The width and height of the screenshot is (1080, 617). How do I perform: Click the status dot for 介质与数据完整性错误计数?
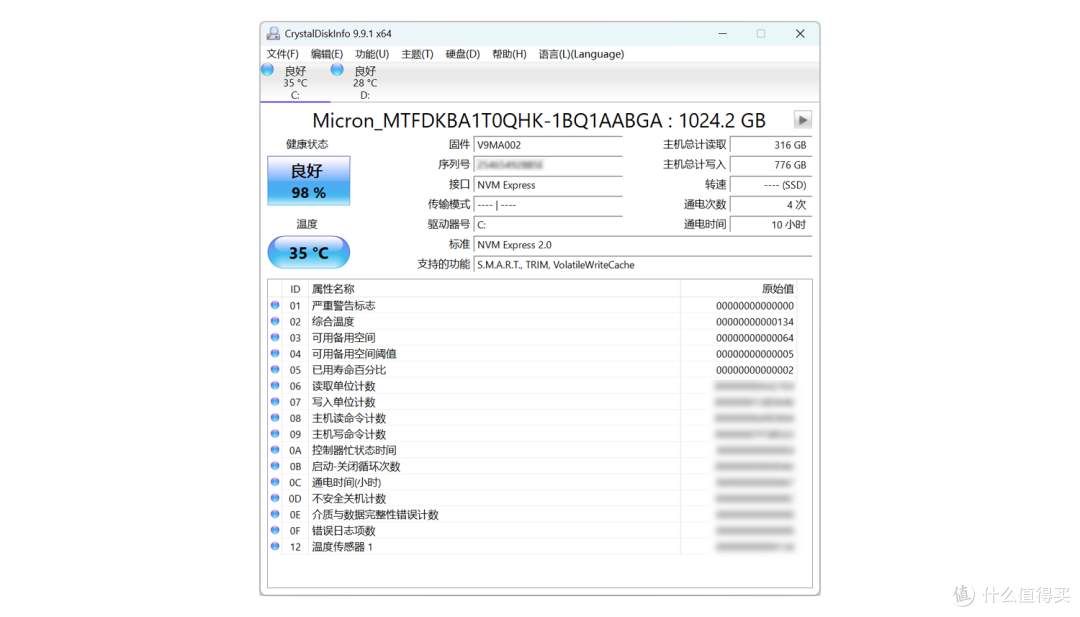275,514
